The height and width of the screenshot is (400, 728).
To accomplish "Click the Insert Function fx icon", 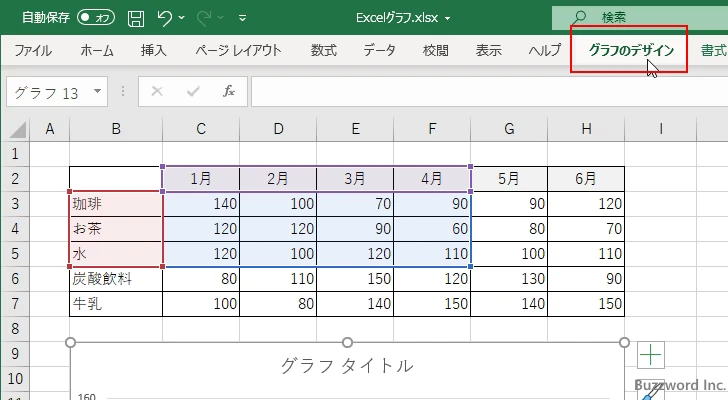I will (228, 92).
